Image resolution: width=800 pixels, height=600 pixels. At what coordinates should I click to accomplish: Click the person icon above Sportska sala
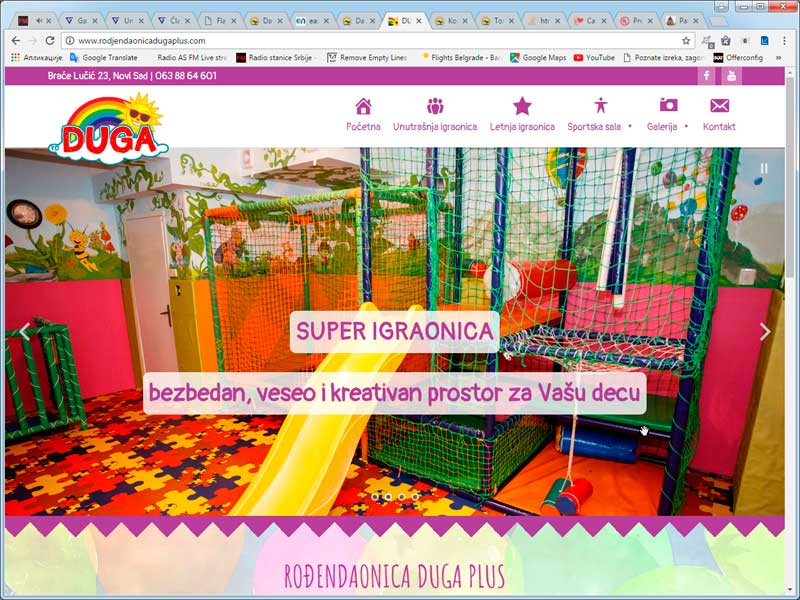(601, 106)
